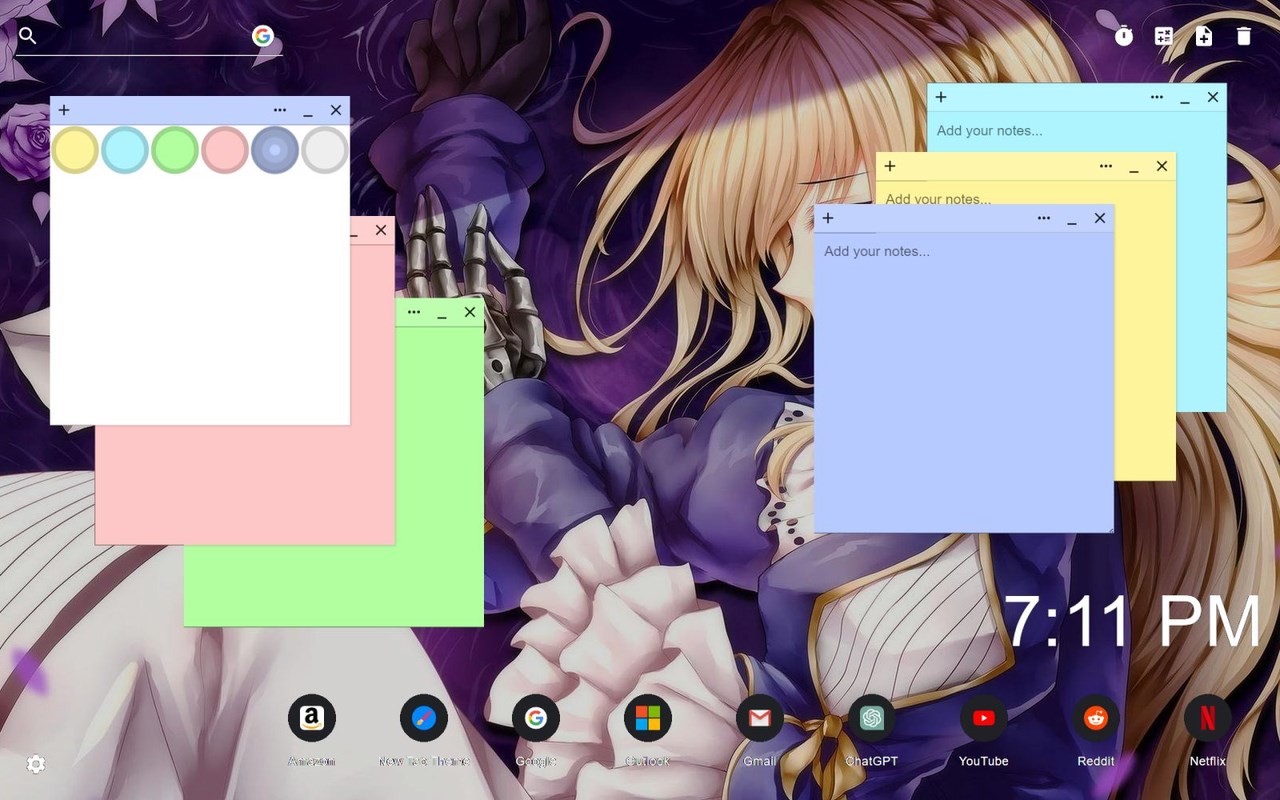This screenshot has height=800, width=1280.
Task: Close the pink sticky note
Action: point(381,230)
